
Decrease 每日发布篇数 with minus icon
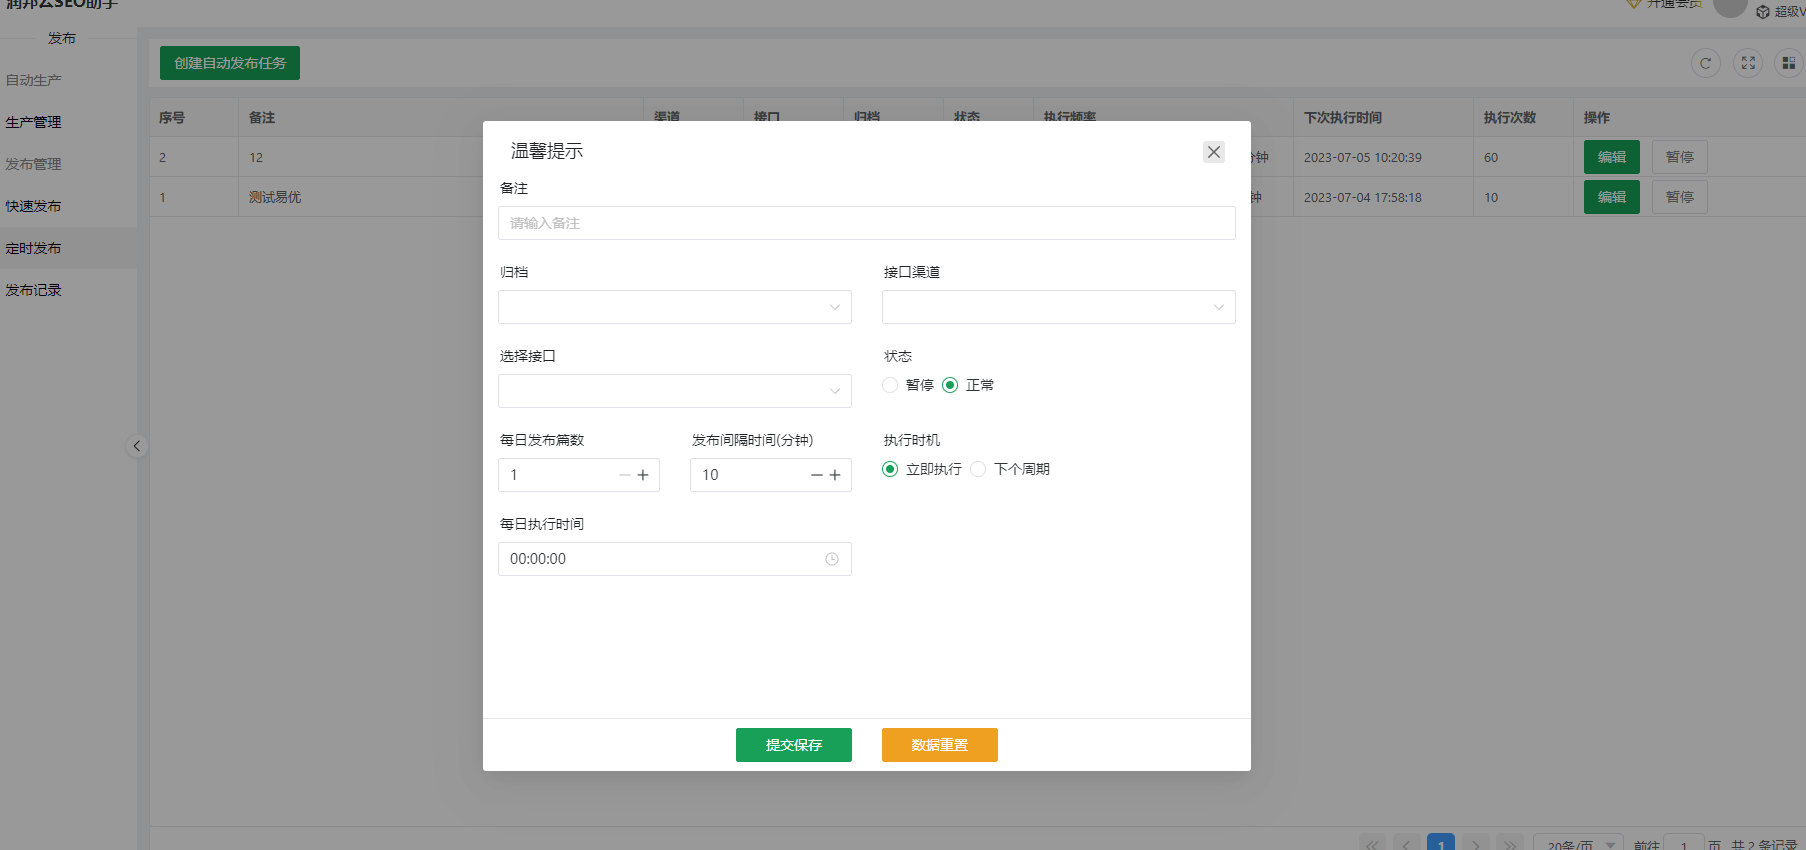tap(625, 475)
